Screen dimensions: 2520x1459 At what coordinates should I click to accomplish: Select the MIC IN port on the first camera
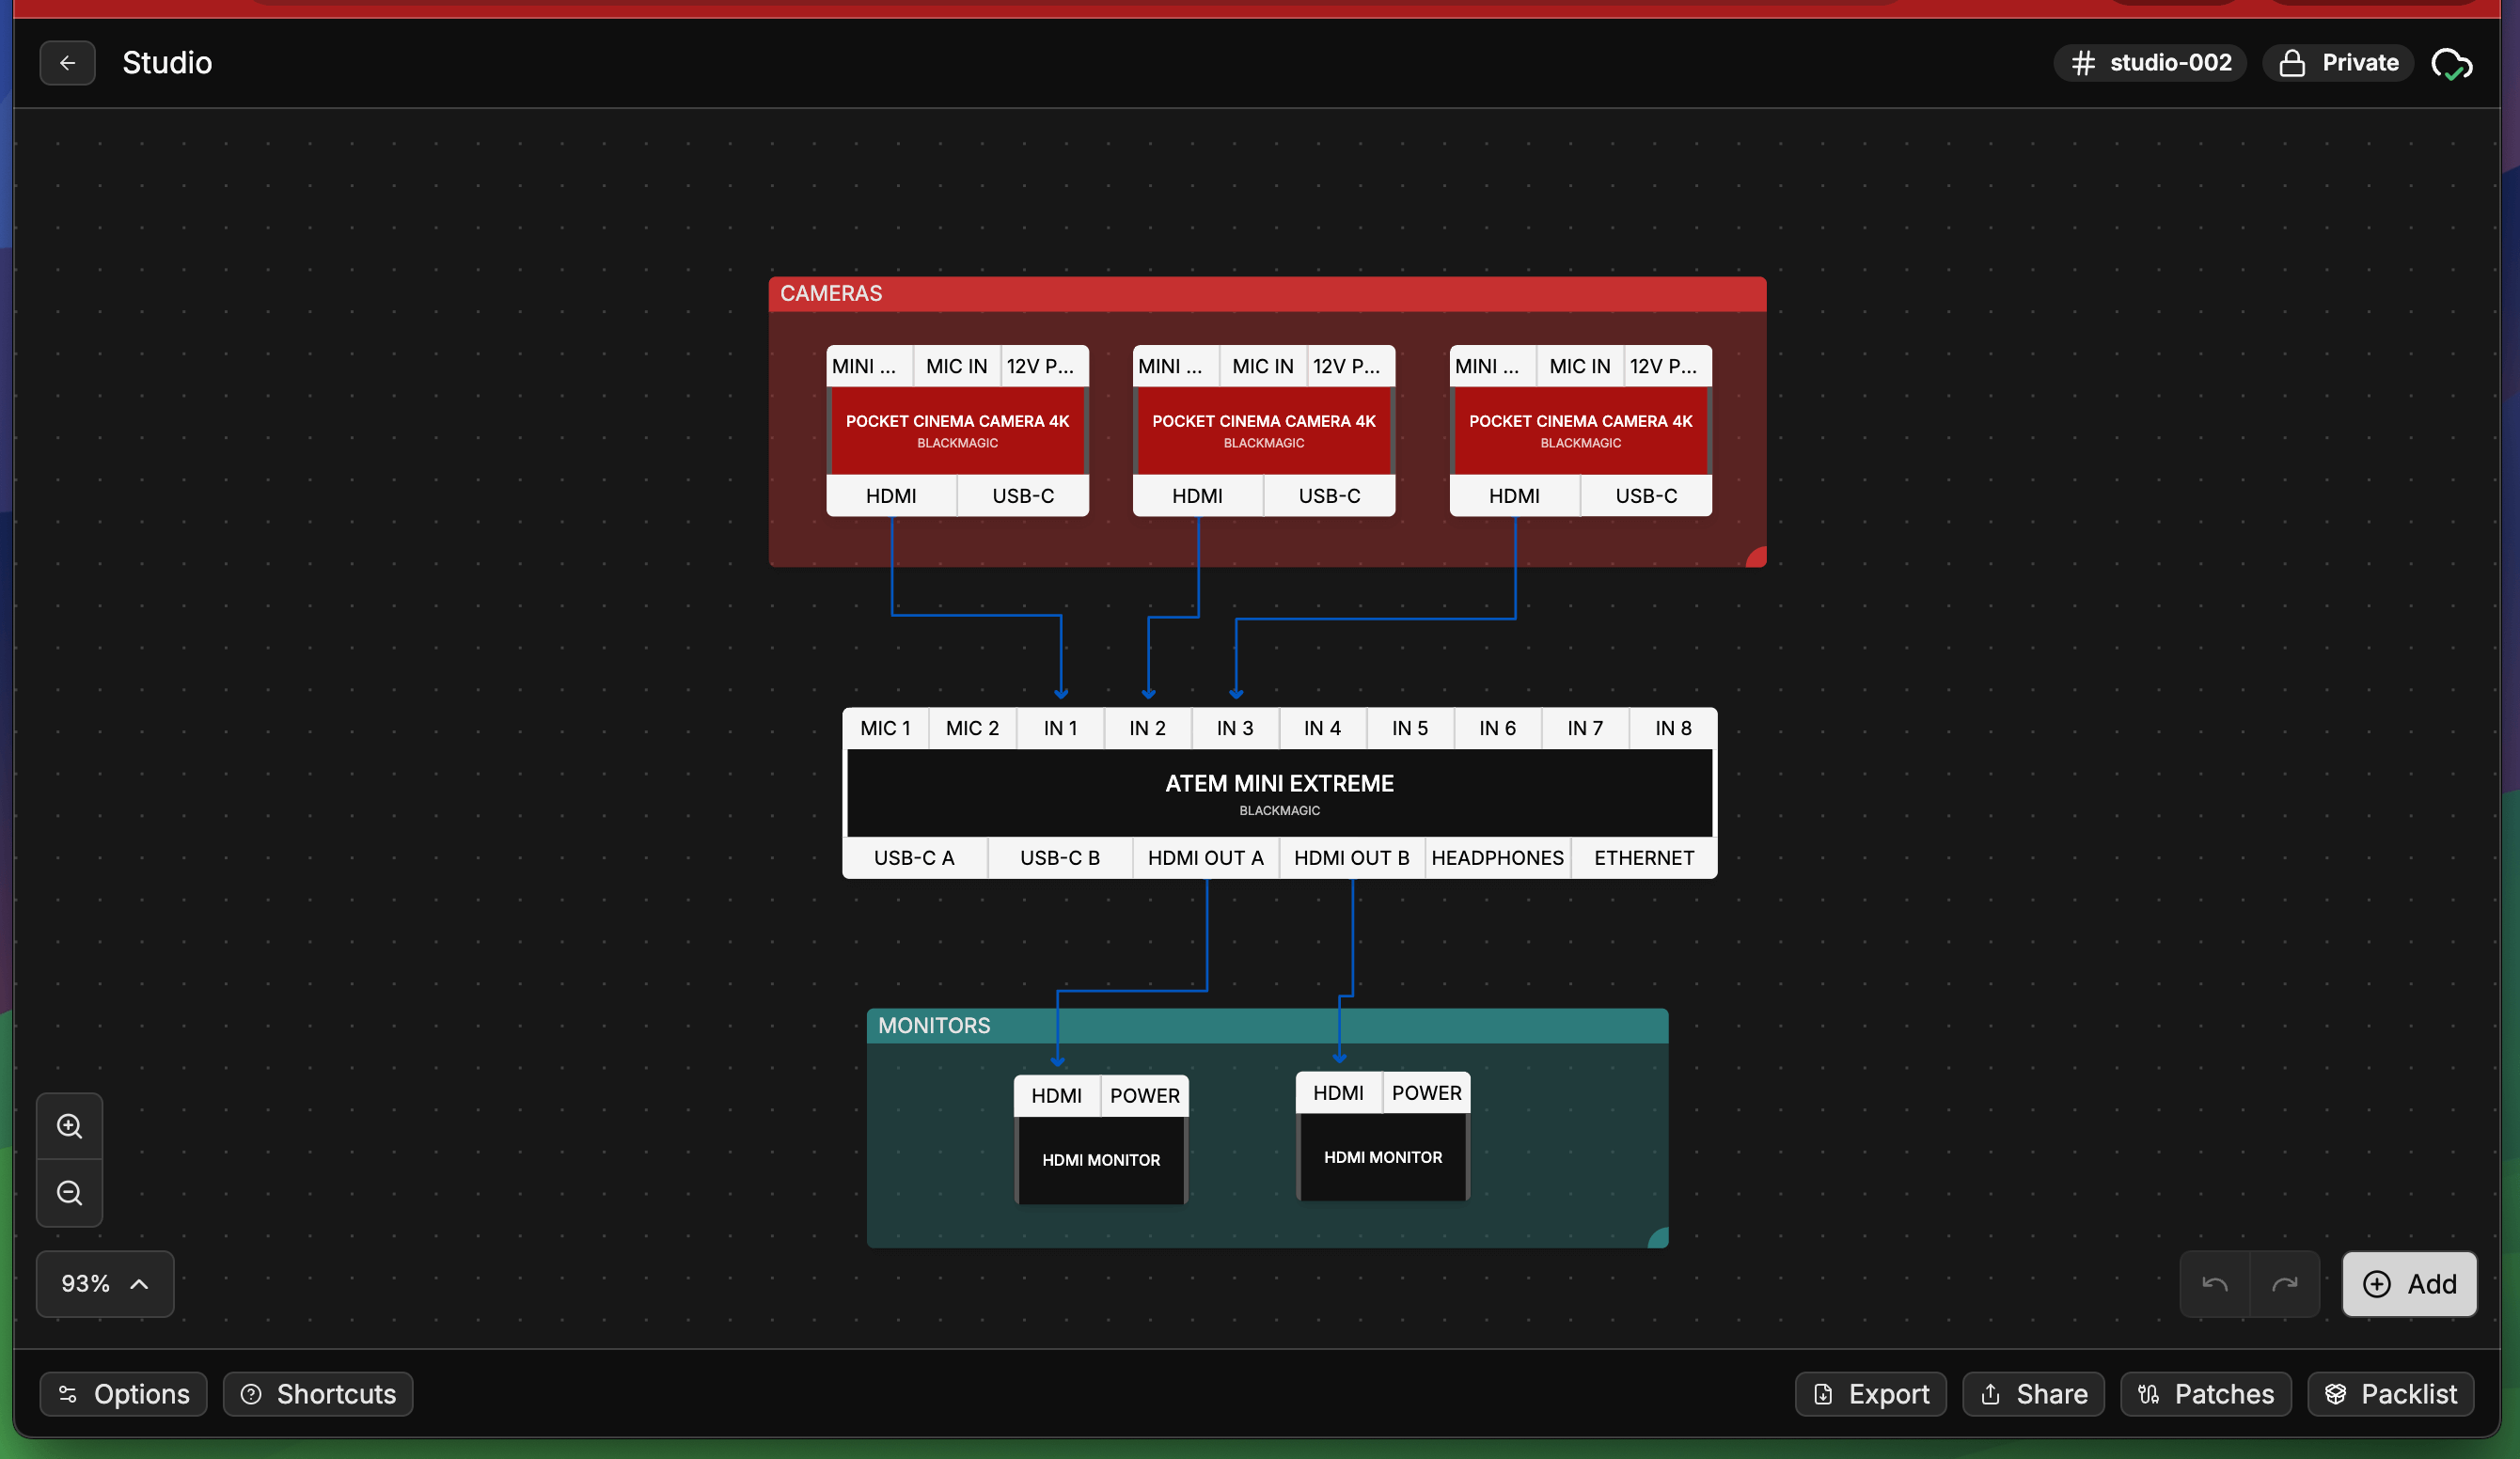pyautogui.click(x=955, y=366)
